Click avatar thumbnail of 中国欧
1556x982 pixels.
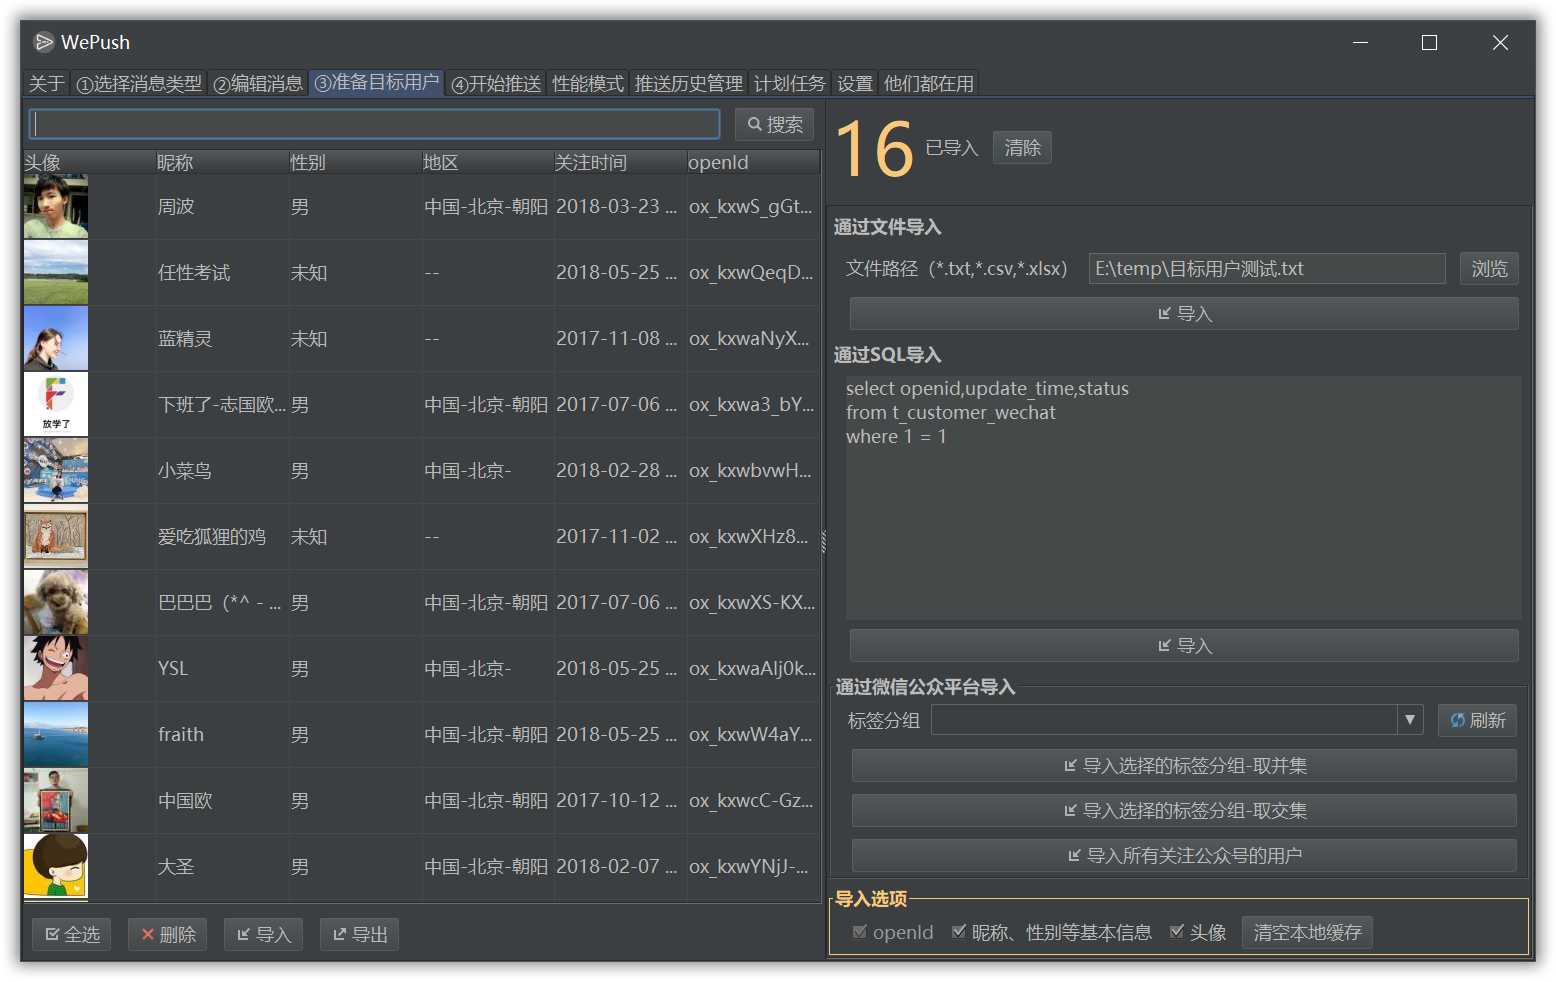56,800
